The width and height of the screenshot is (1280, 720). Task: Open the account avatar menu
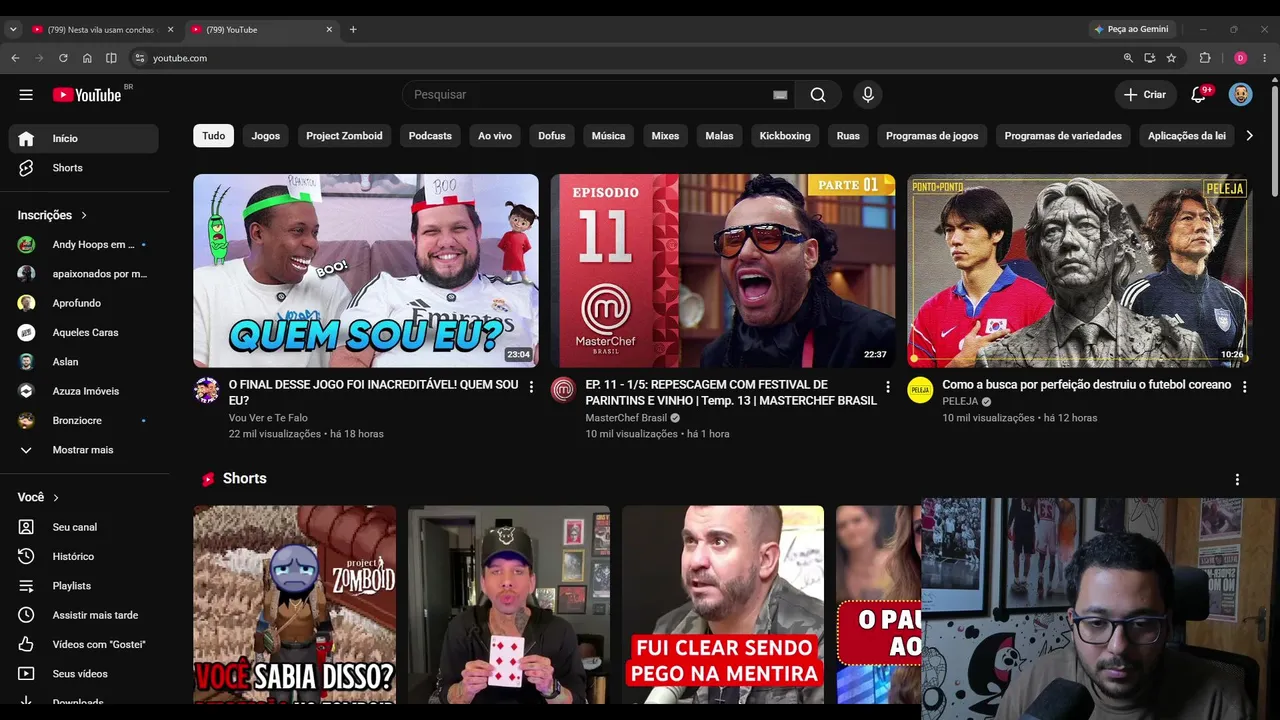(x=1240, y=95)
